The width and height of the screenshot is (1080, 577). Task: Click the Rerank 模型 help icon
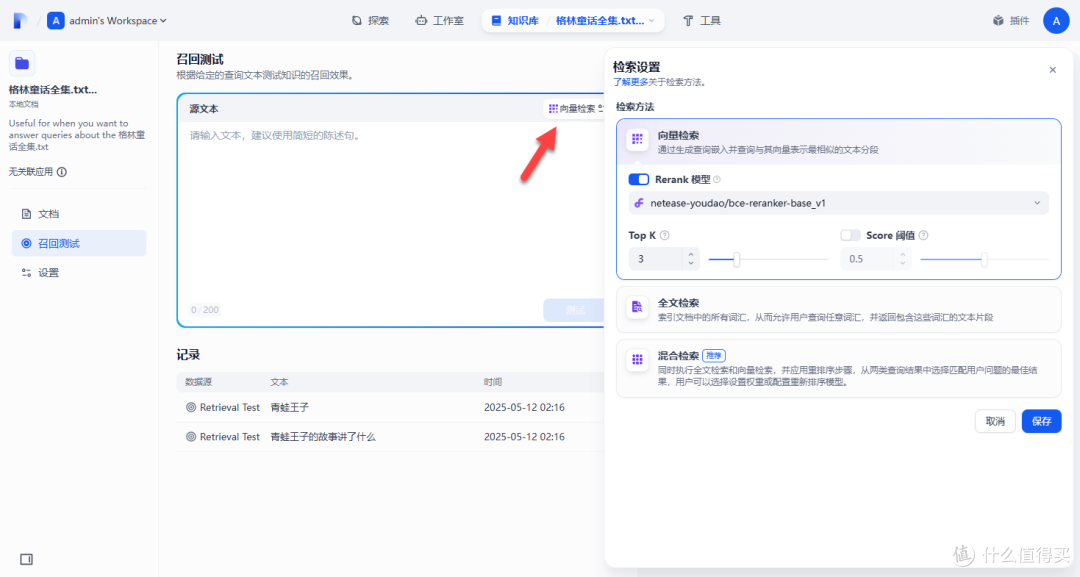(717, 180)
